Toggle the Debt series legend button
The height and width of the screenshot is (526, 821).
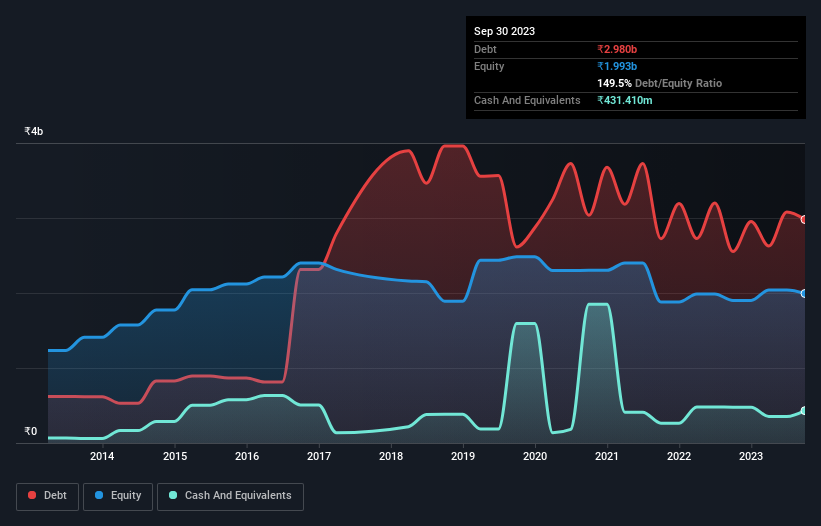[48, 496]
